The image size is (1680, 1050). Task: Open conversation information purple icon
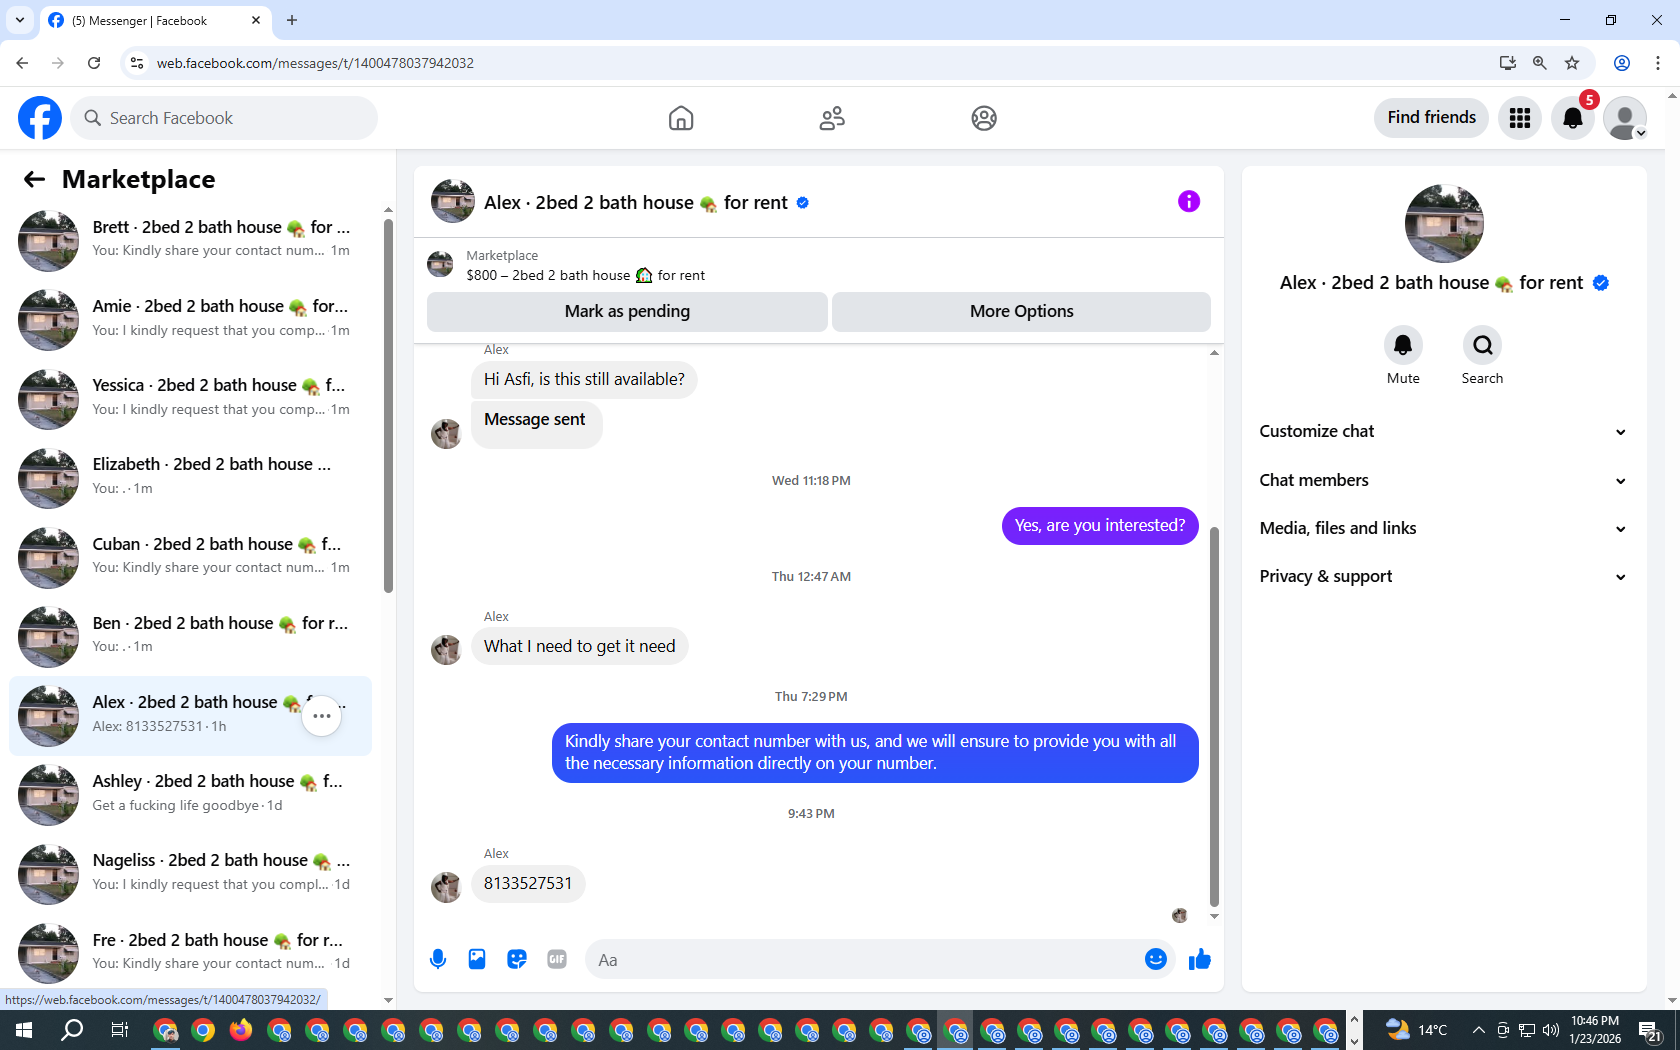[1189, 202]
